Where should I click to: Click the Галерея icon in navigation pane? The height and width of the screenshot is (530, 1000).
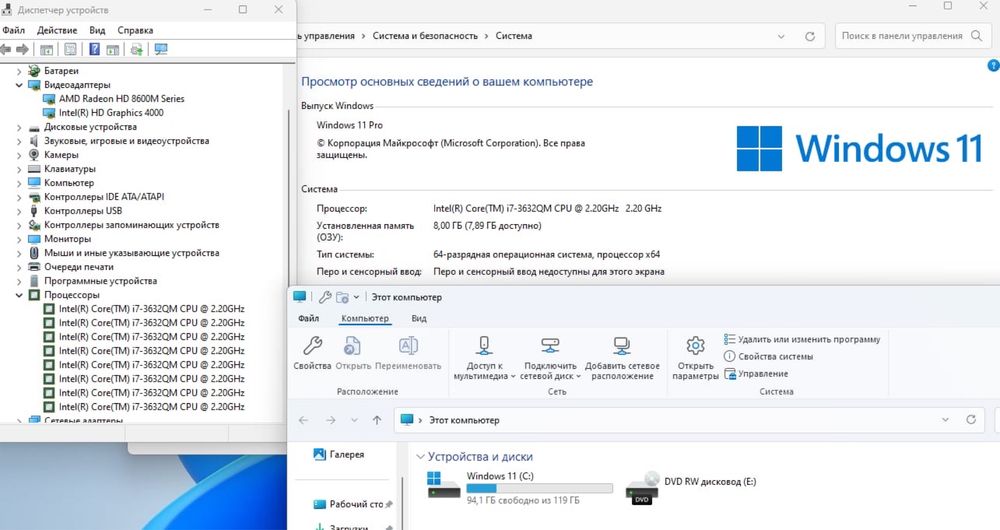click(320, 454)
